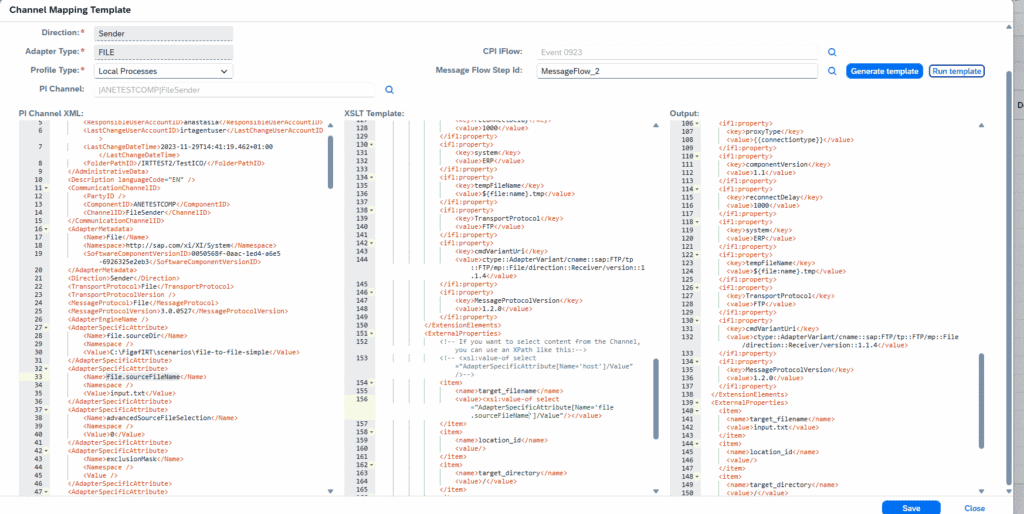1024x514 pixels.
Task: Click FileSender ChannelID on line 14
Action: (144, 213)
